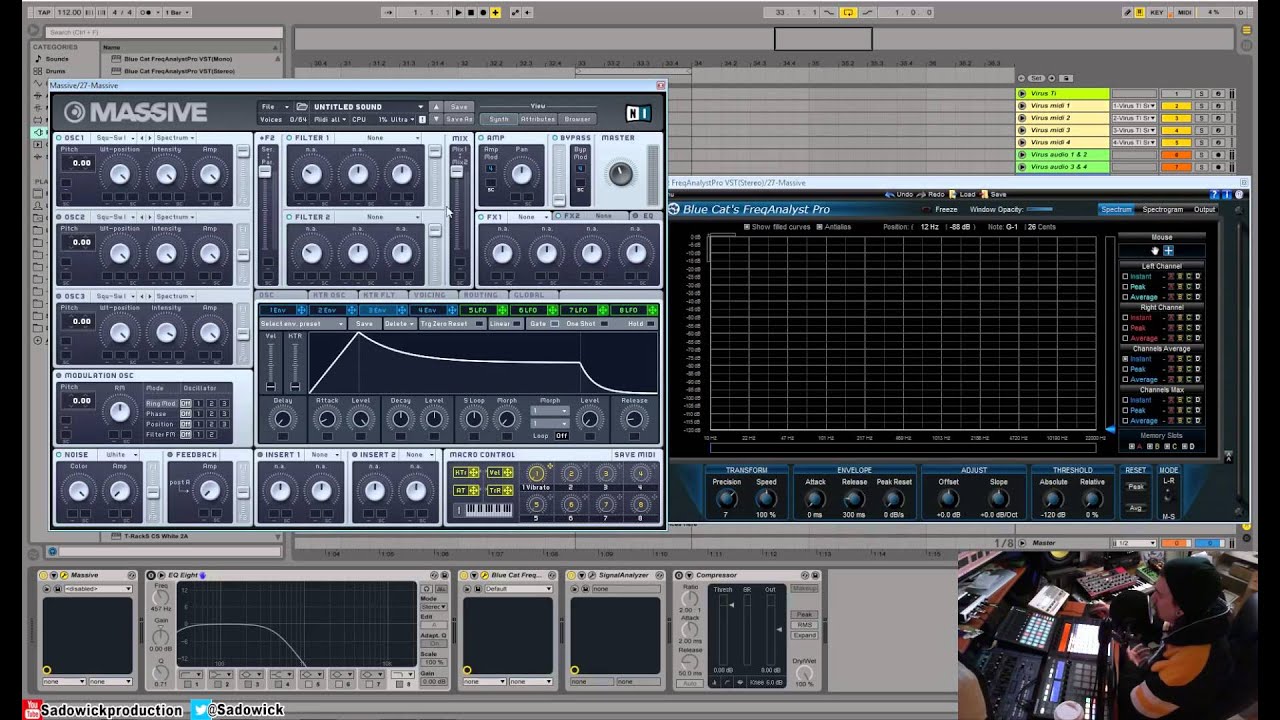
Task: Open FreqAnalyst help question mark icon
Action: coord(1215,194)
